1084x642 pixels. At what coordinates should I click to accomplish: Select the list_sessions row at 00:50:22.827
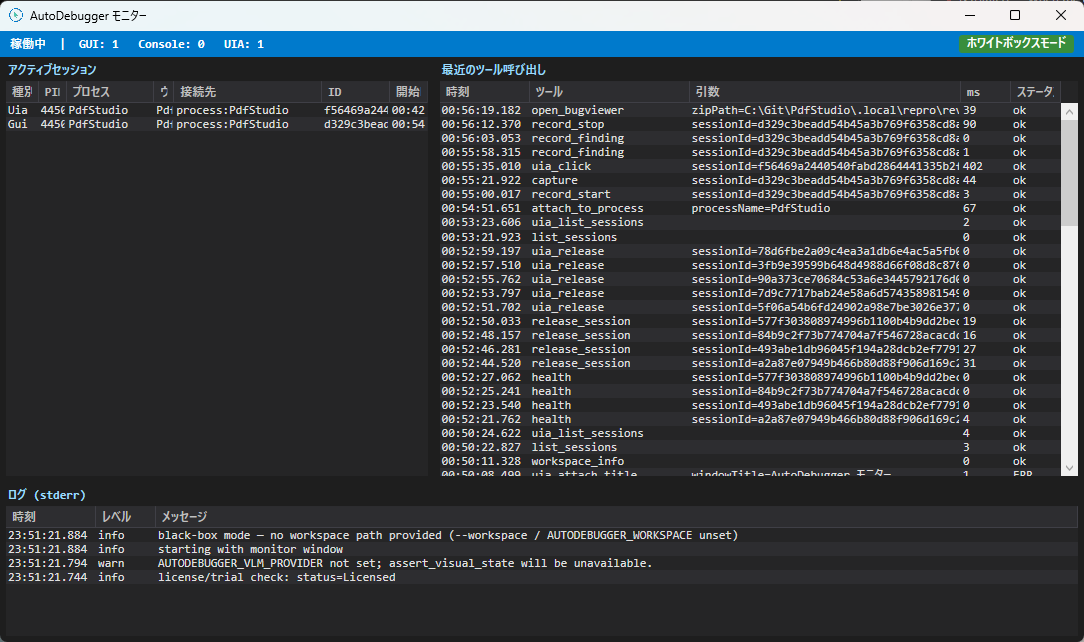750,448
